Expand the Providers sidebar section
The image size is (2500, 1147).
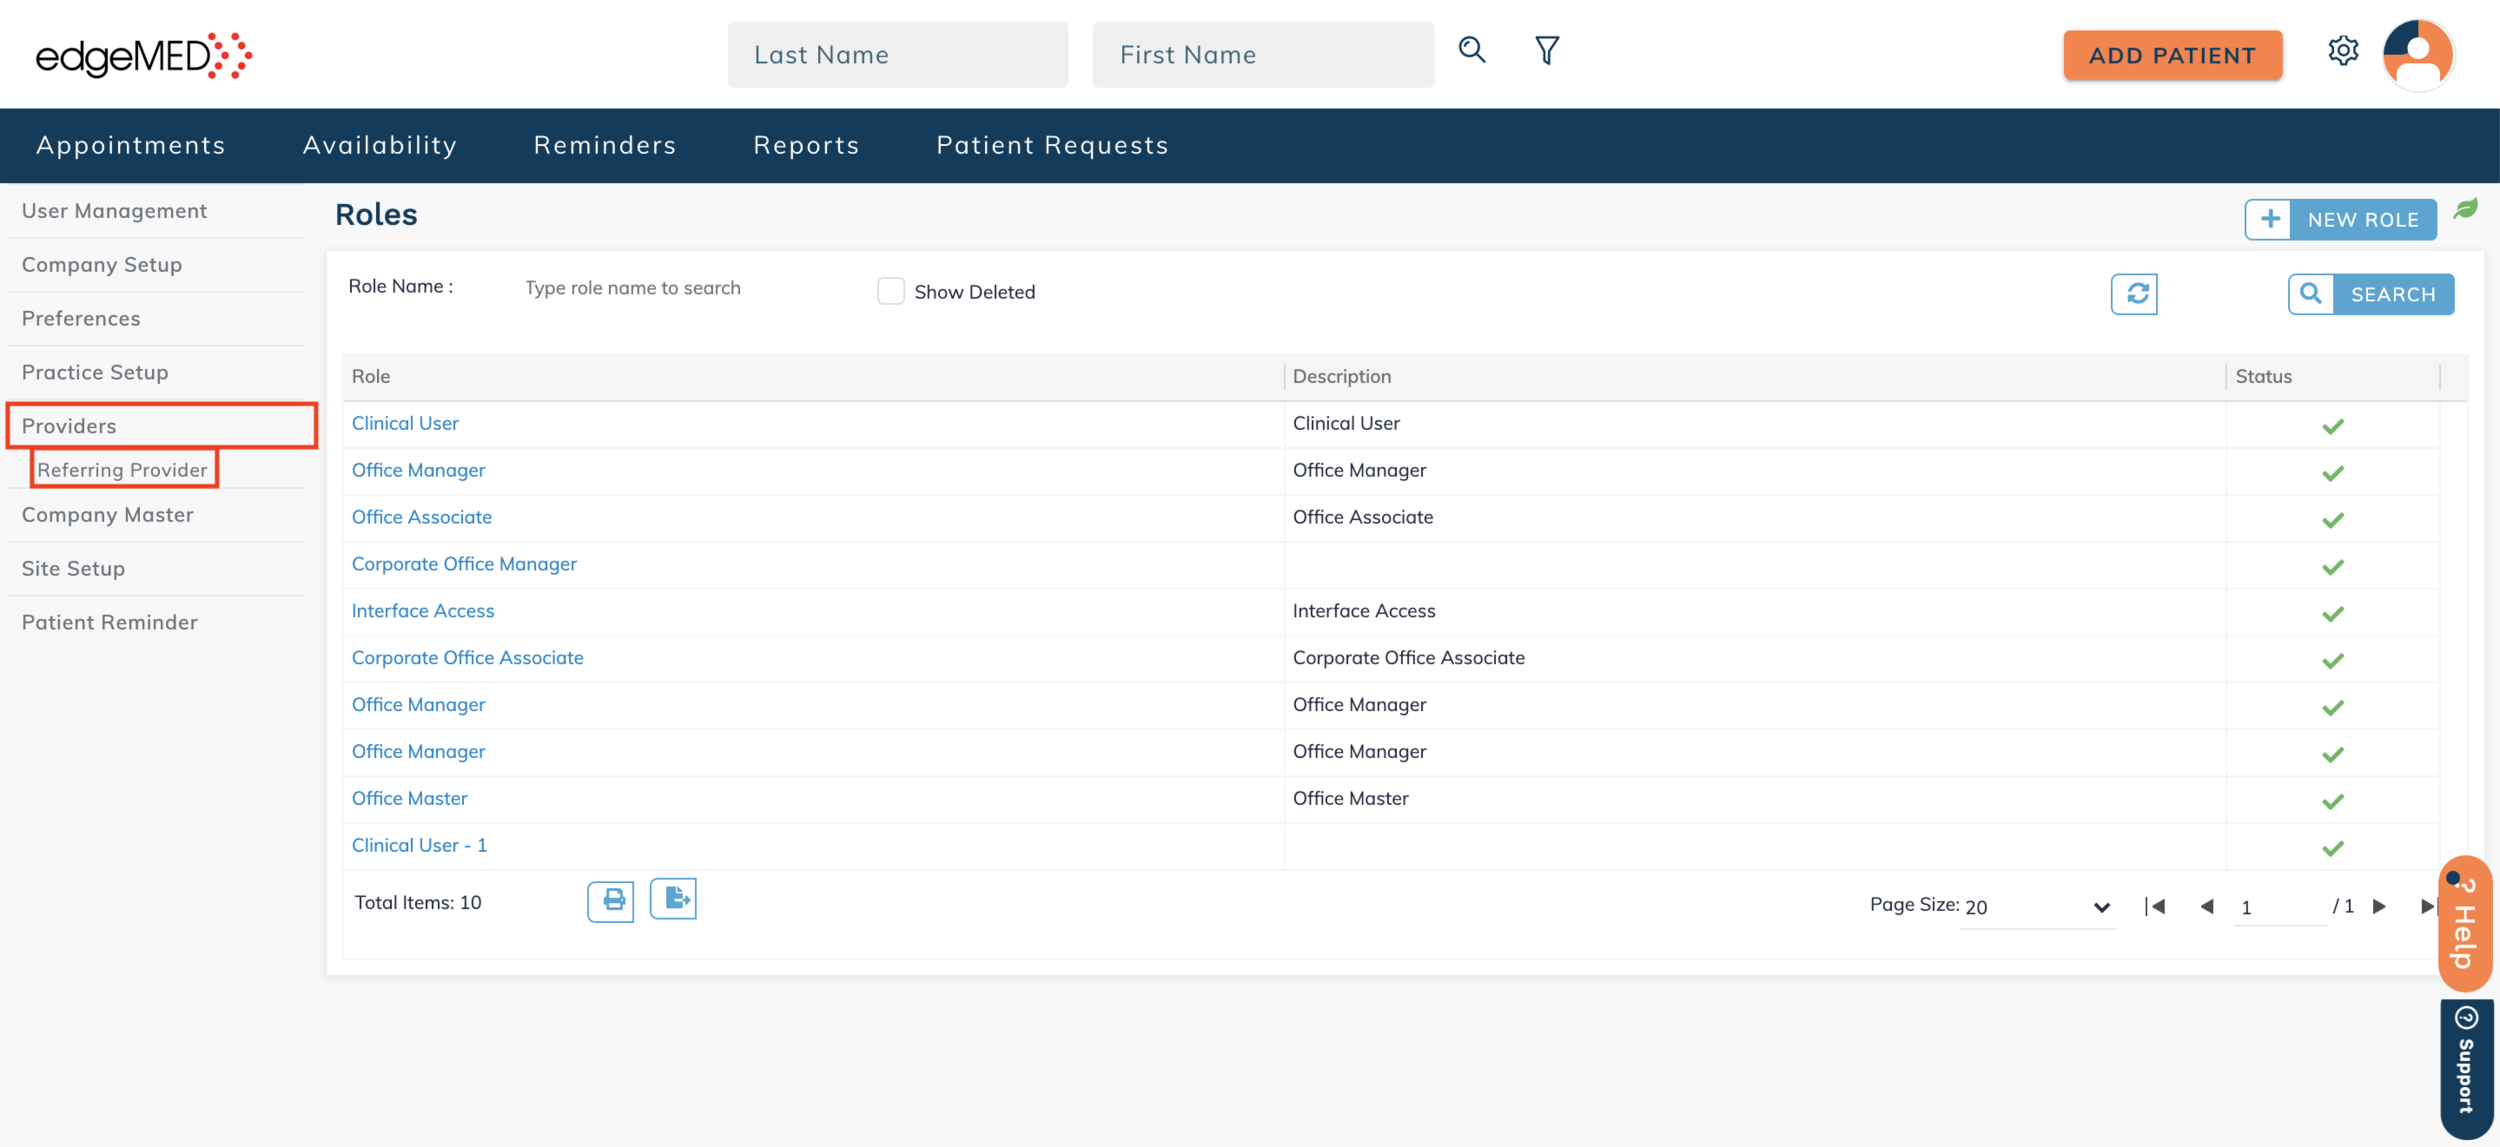[x=69, y=426]
